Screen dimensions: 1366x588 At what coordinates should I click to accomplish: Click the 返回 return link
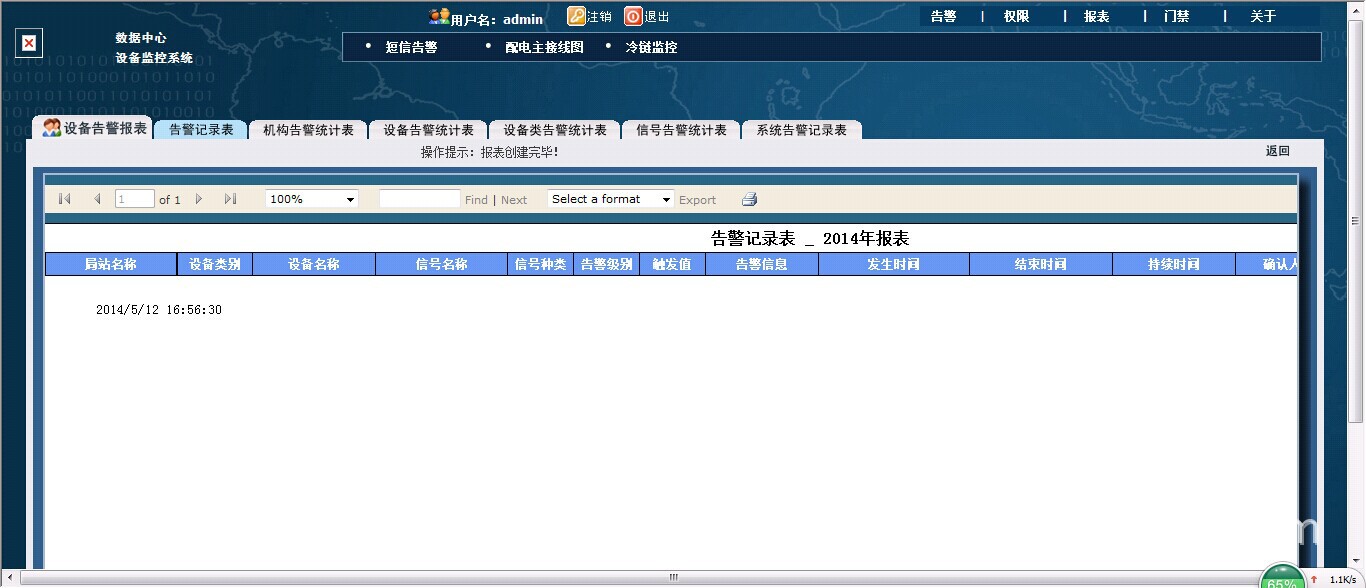coord(1280,150)
